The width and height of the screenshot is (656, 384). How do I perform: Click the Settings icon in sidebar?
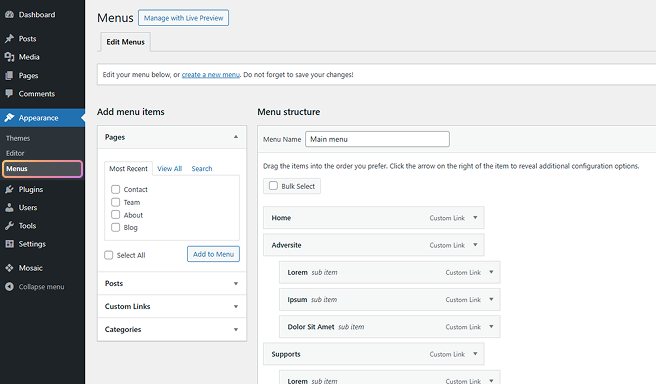click(x=9, y=244)
